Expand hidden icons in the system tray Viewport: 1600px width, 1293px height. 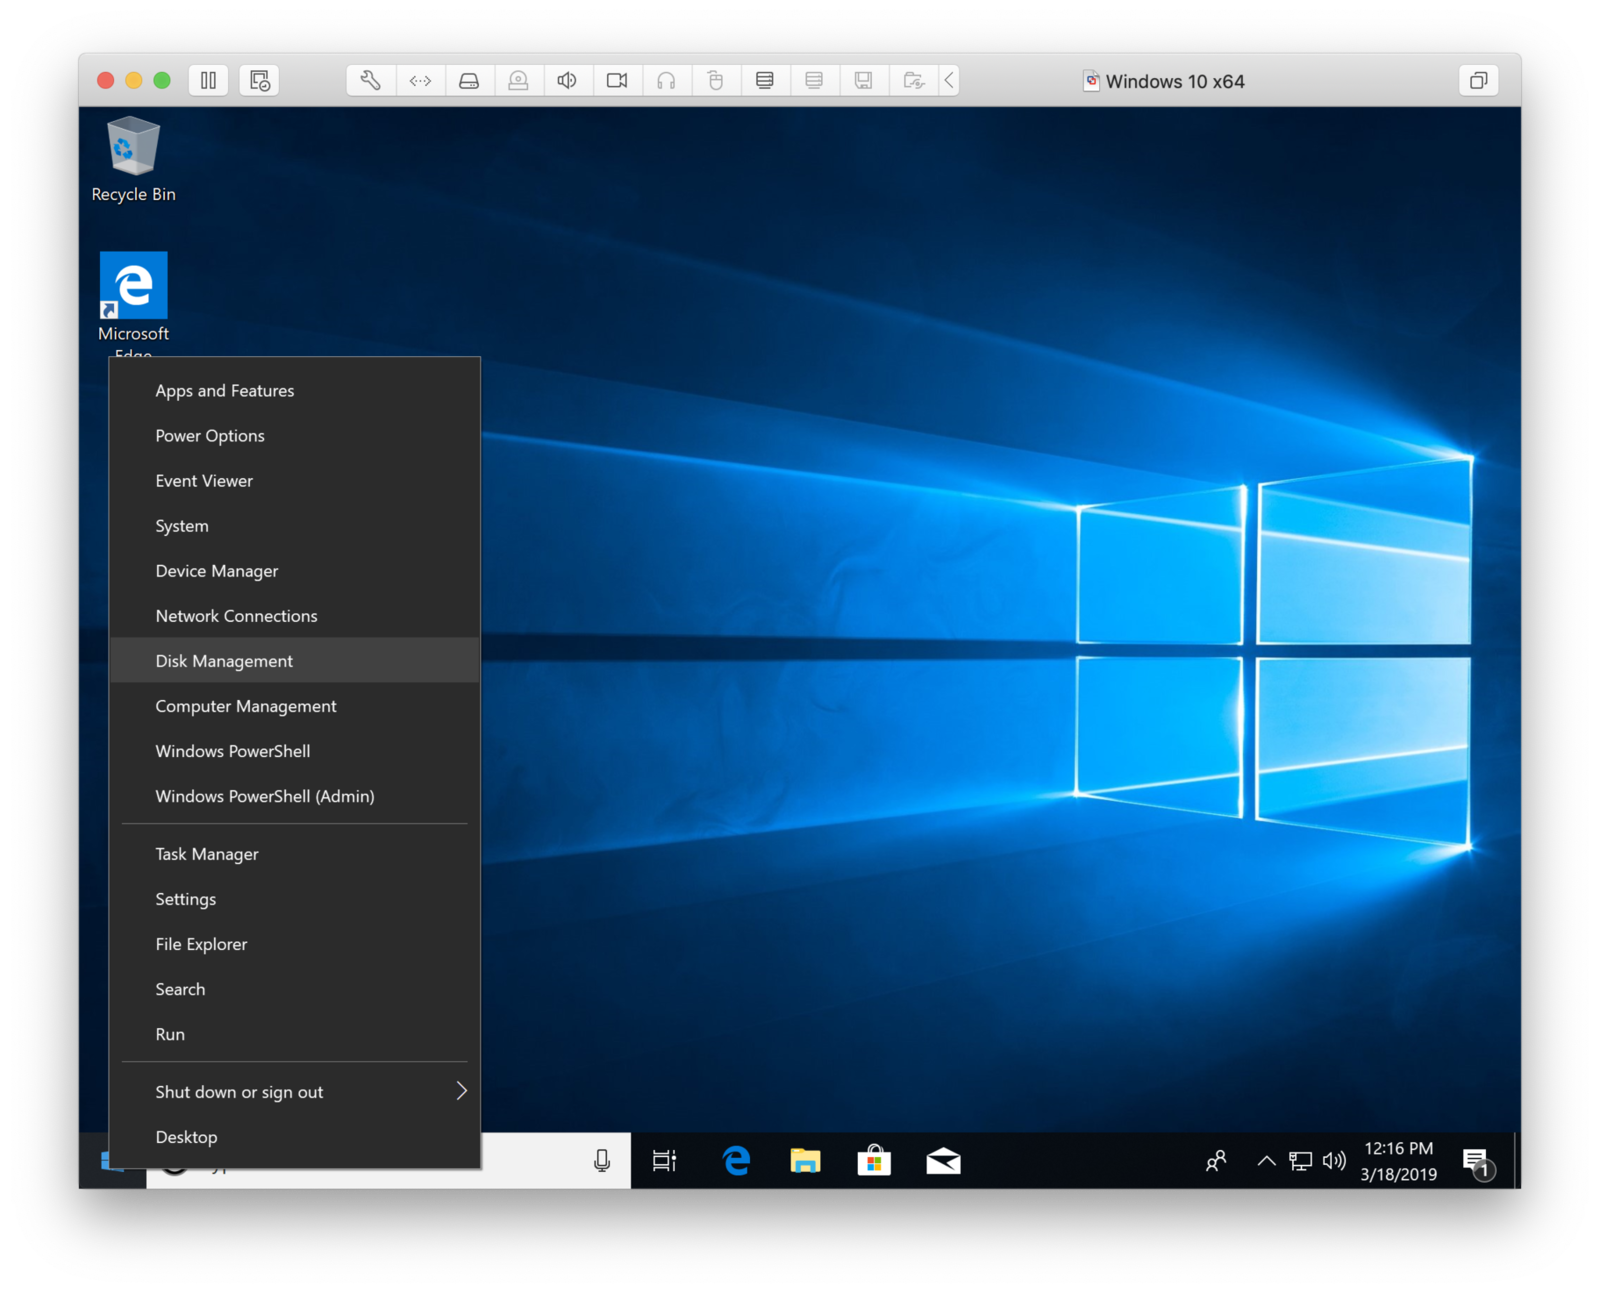click(x=1266, y=1160)
